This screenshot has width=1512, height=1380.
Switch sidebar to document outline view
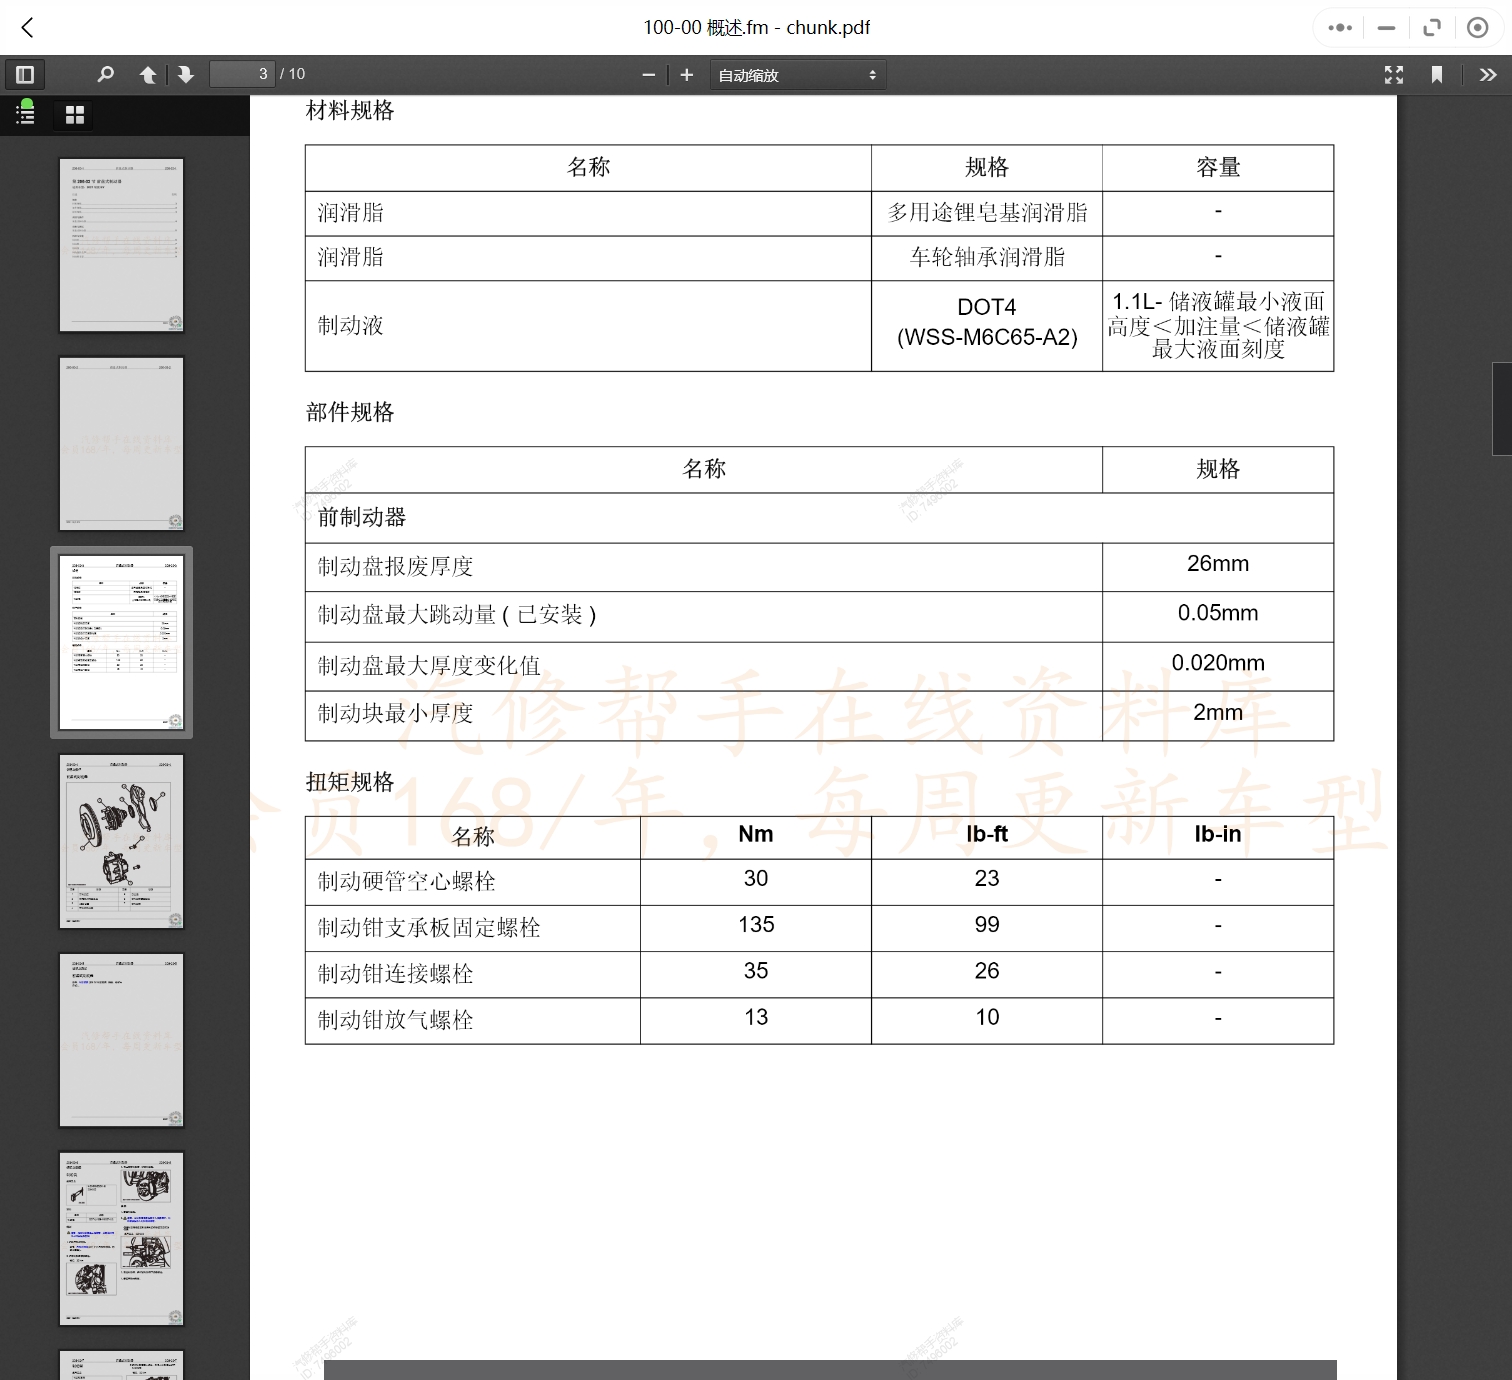pyautogui.click(x=25, y=114)
